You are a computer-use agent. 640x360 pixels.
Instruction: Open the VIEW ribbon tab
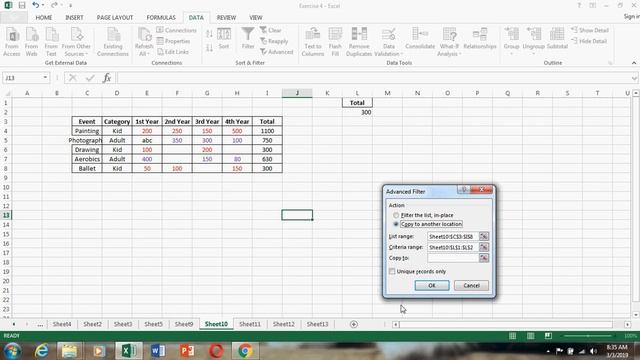tap(256, 18)
